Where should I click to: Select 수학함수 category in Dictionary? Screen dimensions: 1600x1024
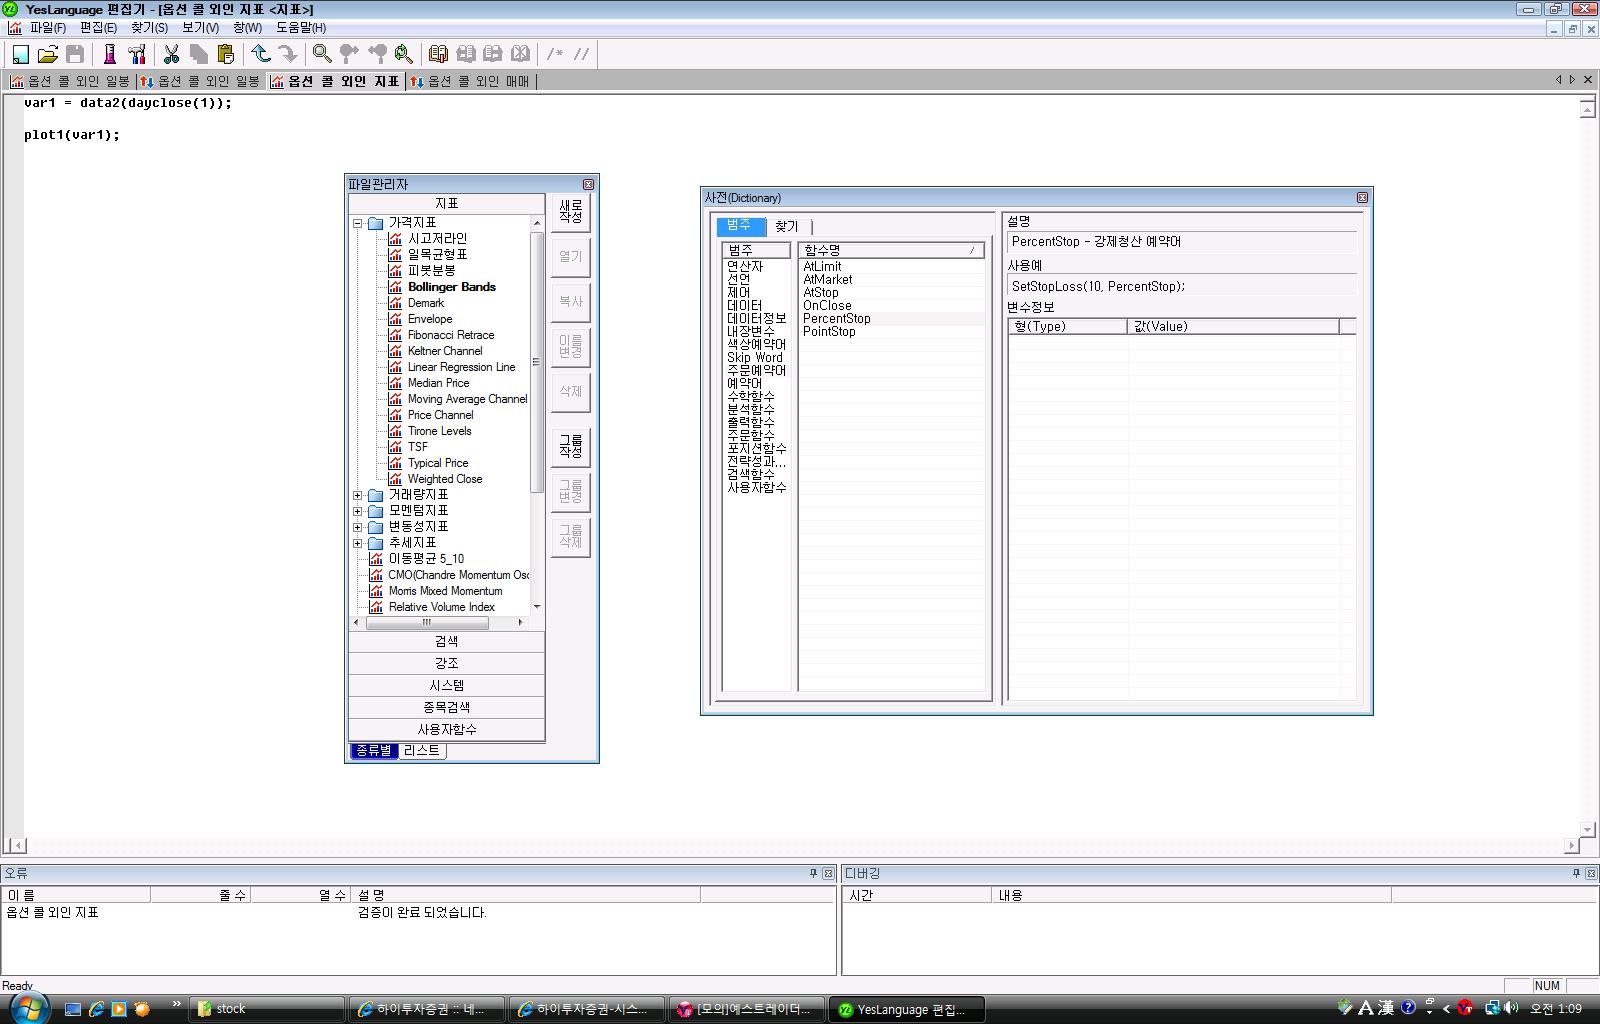tap(750, 397)
